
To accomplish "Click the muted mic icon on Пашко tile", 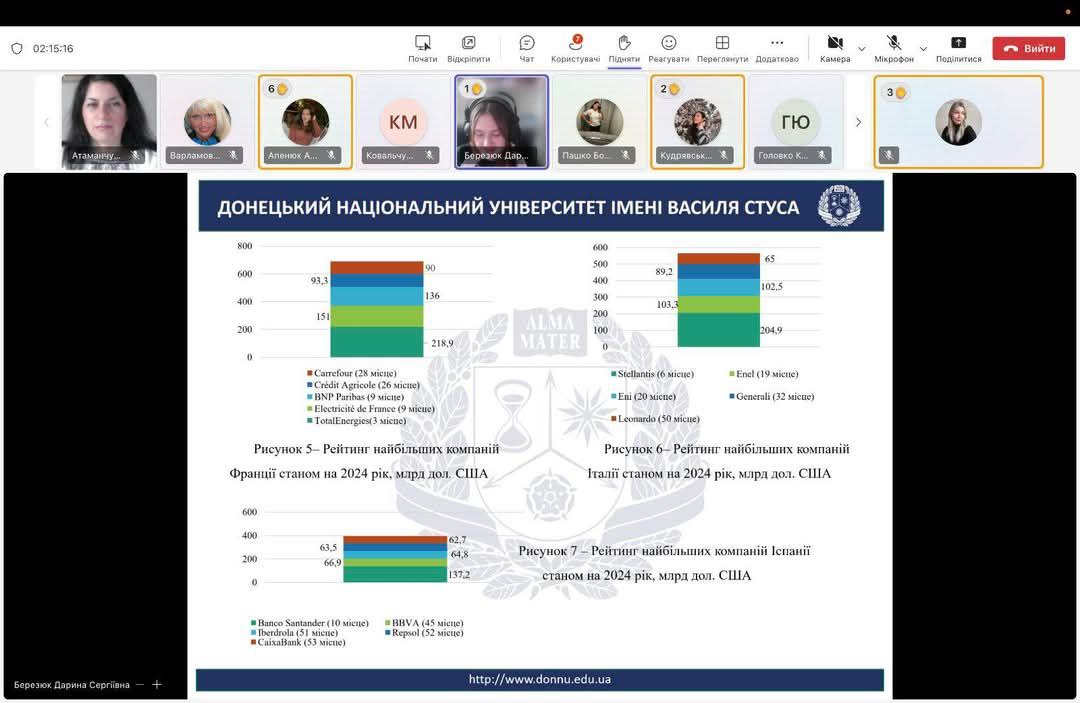I will point(625,156).
